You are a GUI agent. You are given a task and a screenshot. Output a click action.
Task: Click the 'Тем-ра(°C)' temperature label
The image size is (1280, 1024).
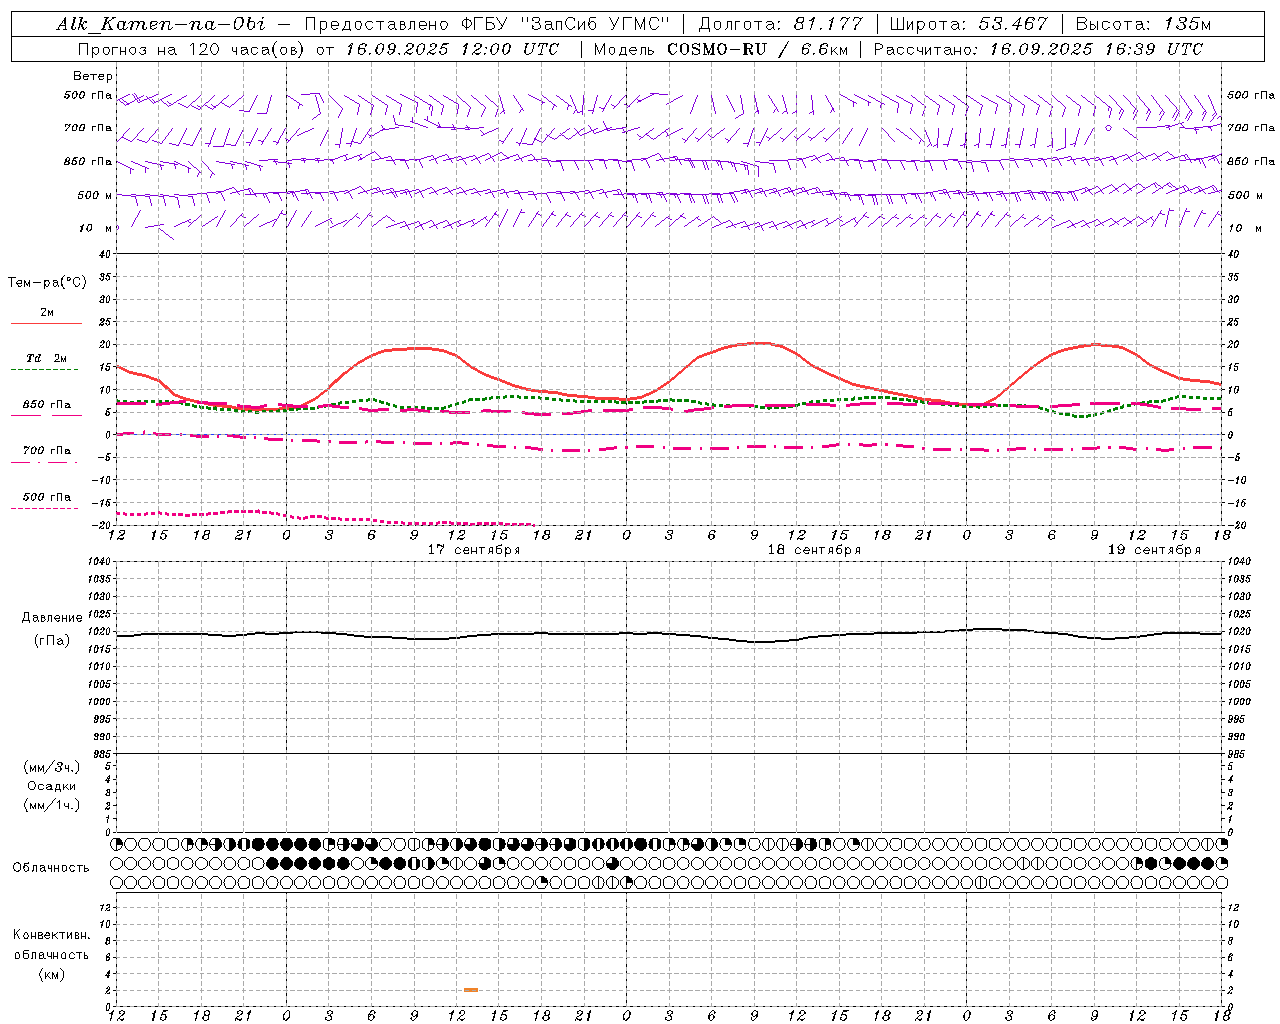tap(47, 283)
